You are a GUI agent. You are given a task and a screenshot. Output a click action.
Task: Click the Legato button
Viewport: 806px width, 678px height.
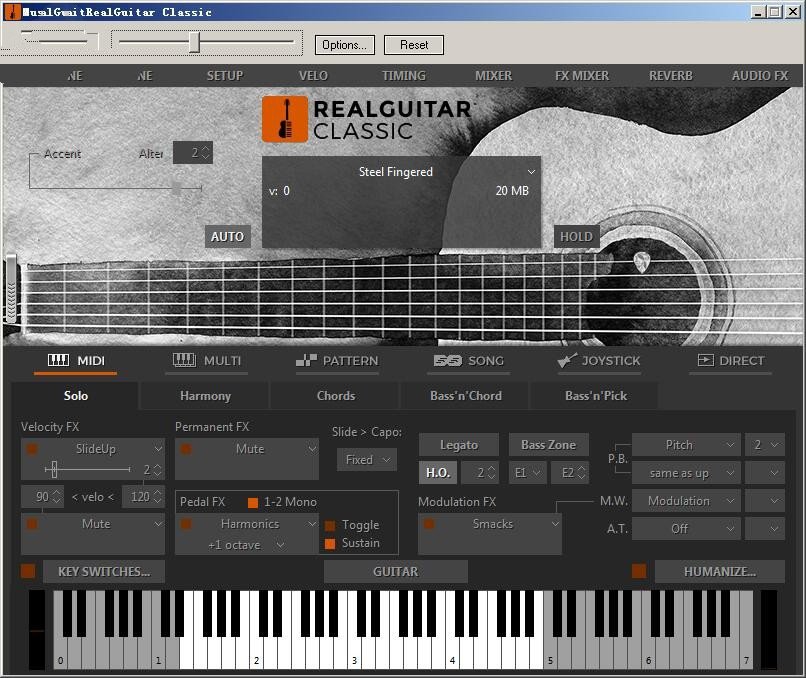pos(459,445)
